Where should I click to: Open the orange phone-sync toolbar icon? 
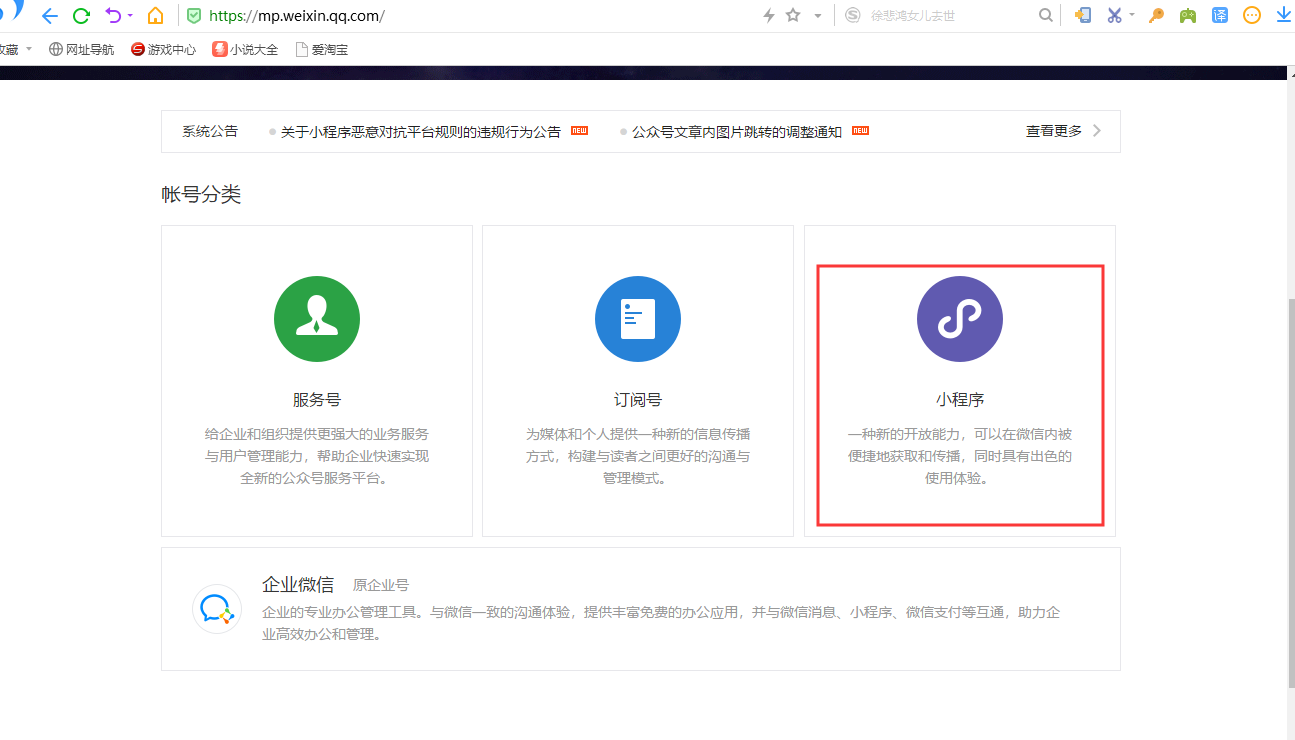[x=1083, y=15]
